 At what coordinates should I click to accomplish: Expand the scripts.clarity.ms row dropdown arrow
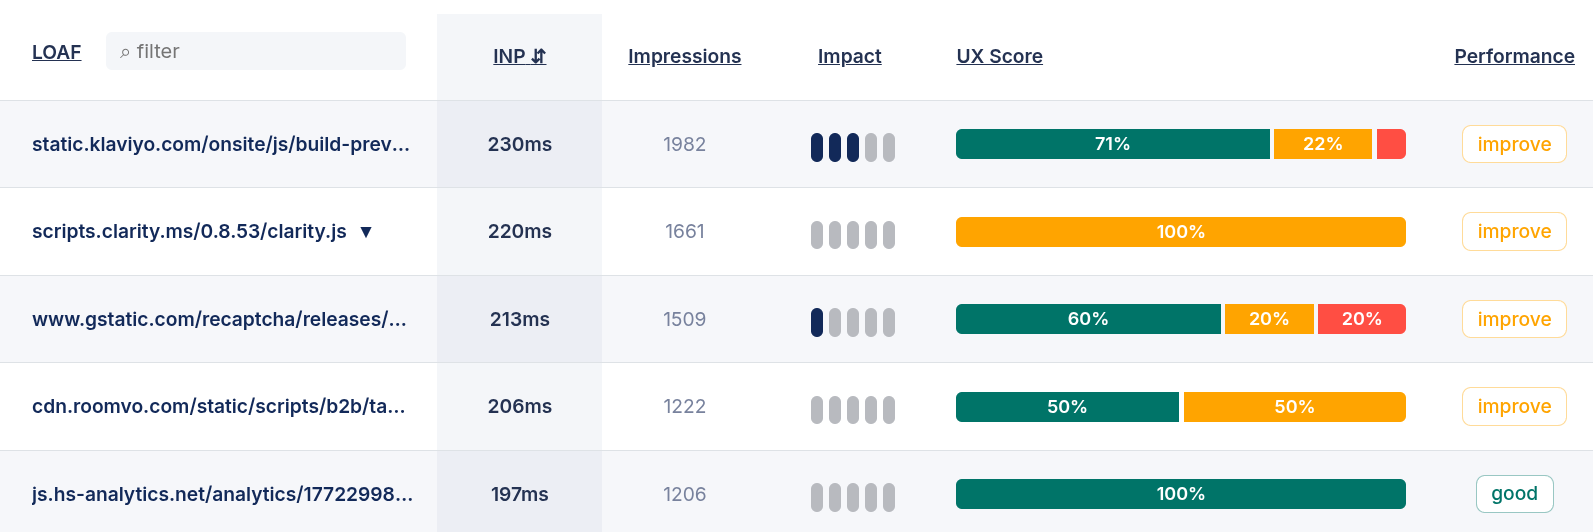pyautogui.click(x=366, y=232)
